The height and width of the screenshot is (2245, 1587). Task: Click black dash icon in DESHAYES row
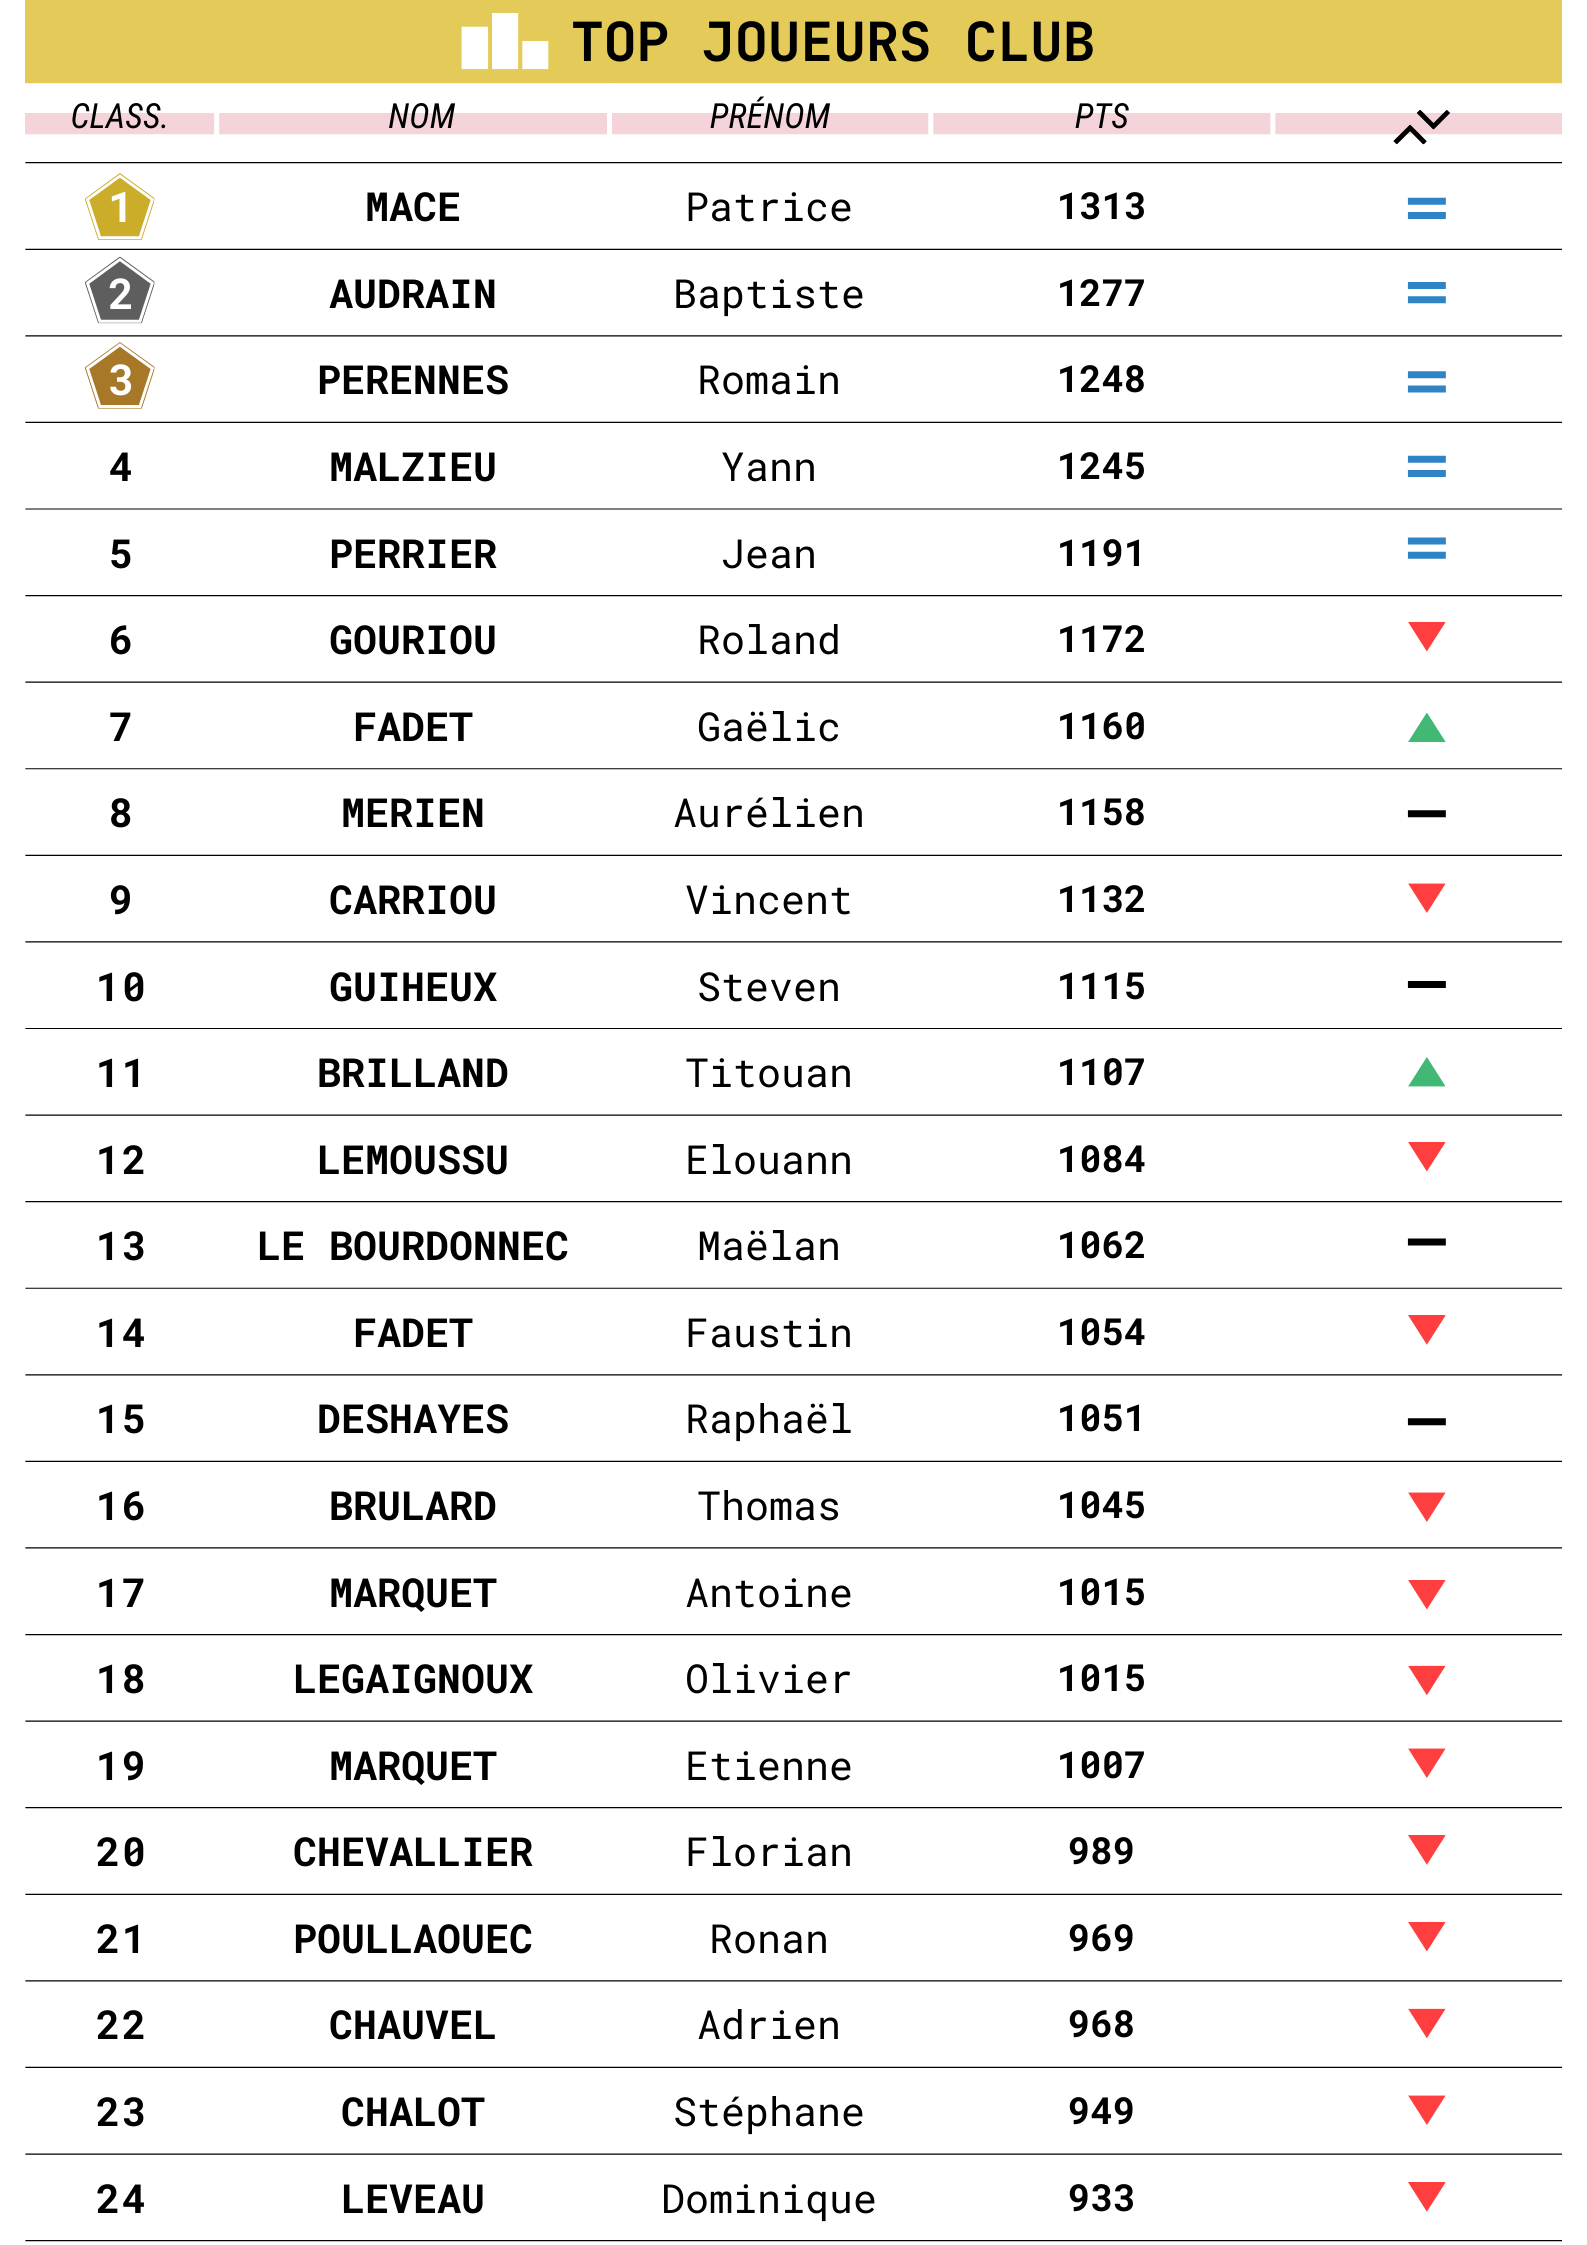(x=1425, y=1421)
